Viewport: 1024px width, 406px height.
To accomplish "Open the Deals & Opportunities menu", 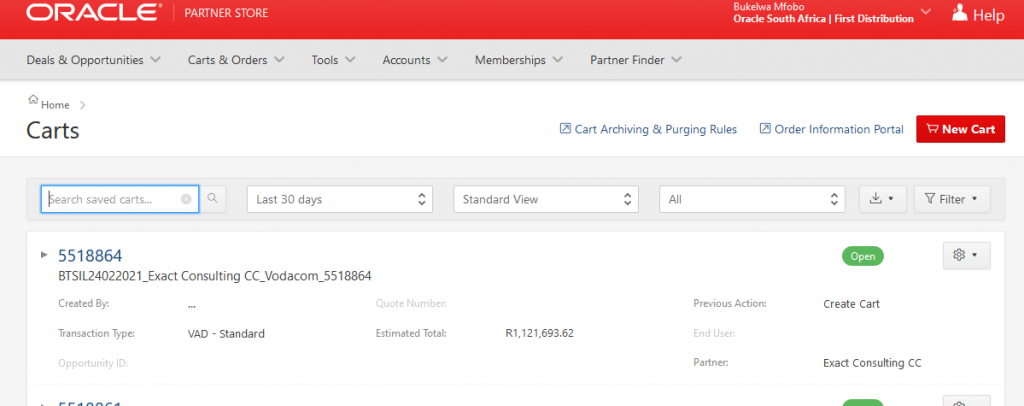I will click(x=94, y=60).
